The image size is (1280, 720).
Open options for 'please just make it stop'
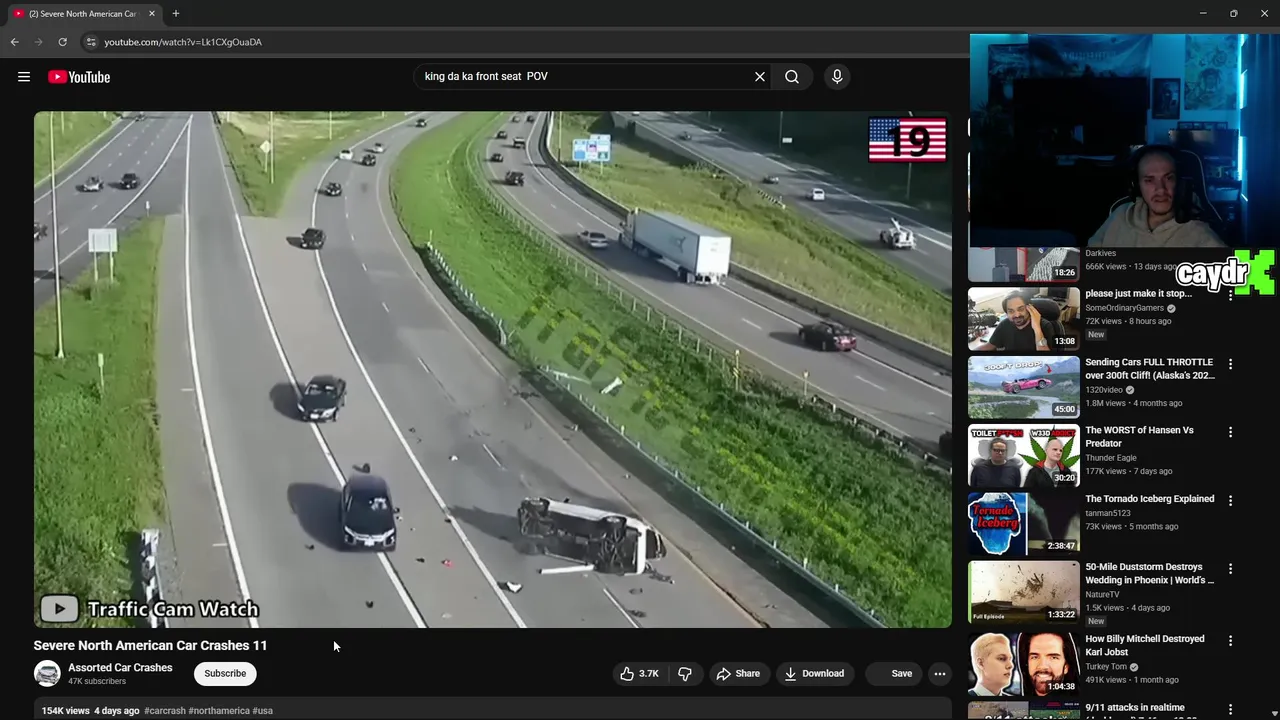coord(1231,296)
